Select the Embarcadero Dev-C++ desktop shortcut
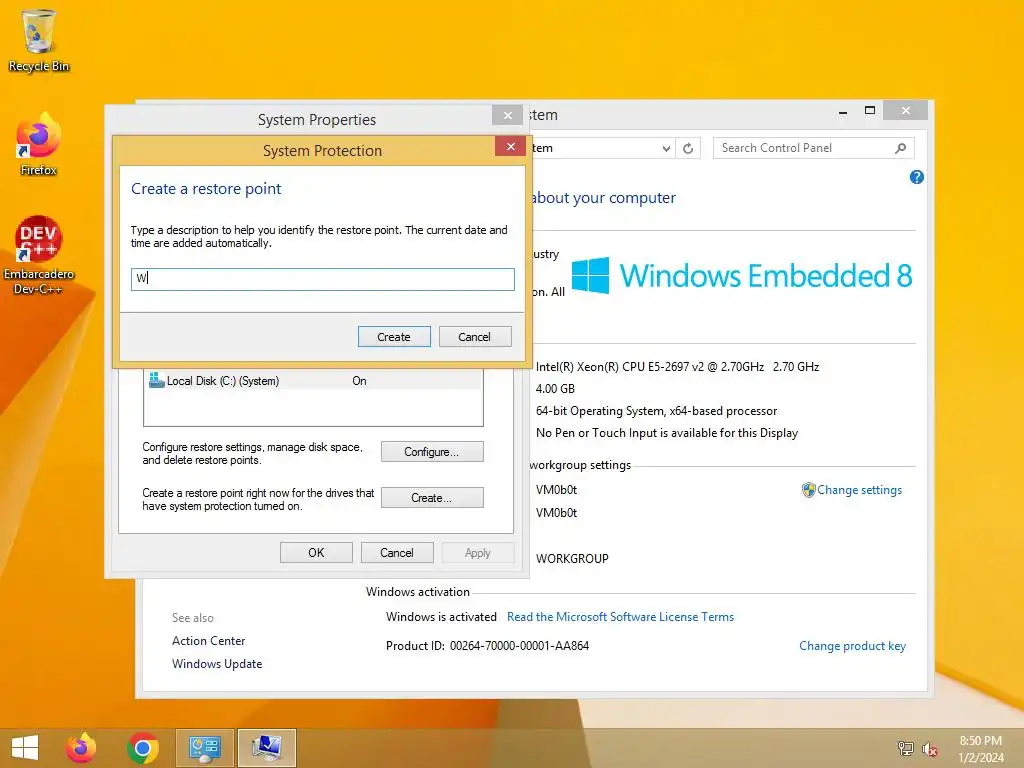The image size is (1024, 768). click(x=39, y=255)
